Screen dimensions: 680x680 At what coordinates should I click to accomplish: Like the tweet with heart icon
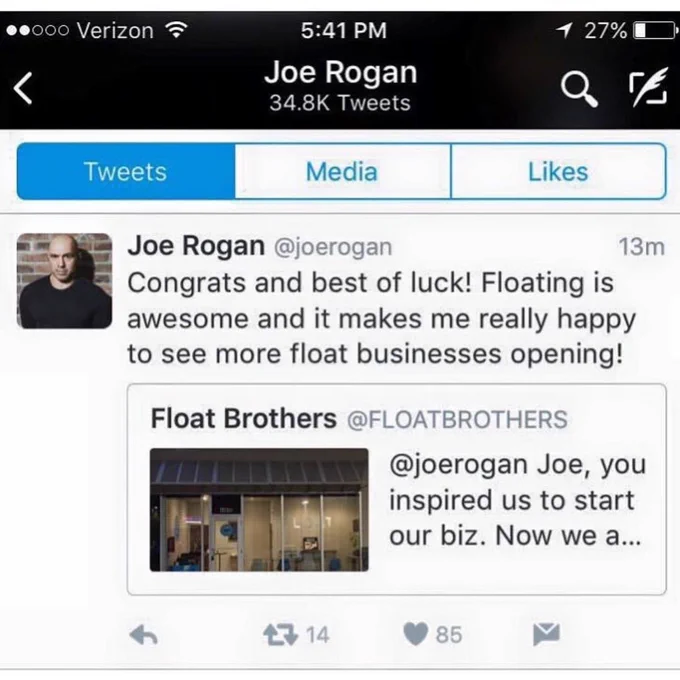click(x=415, y=634)
